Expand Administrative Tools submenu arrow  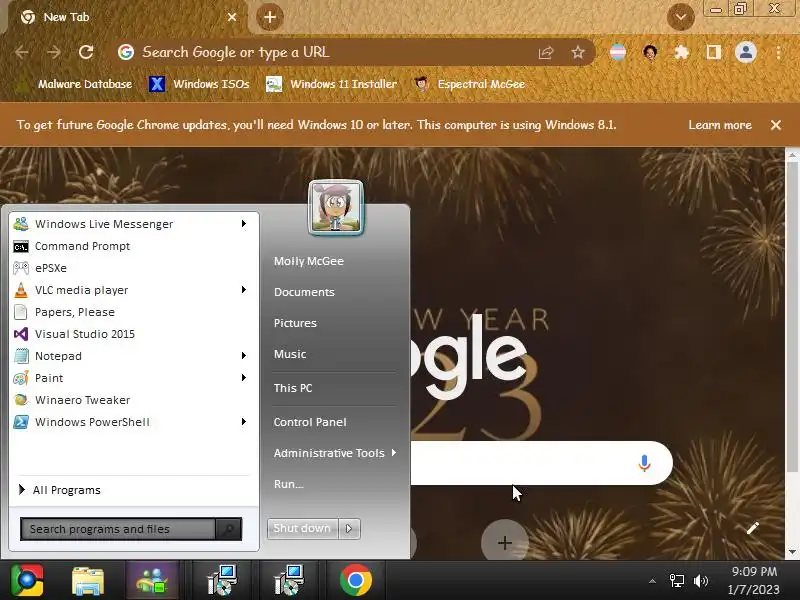[394, 453]
